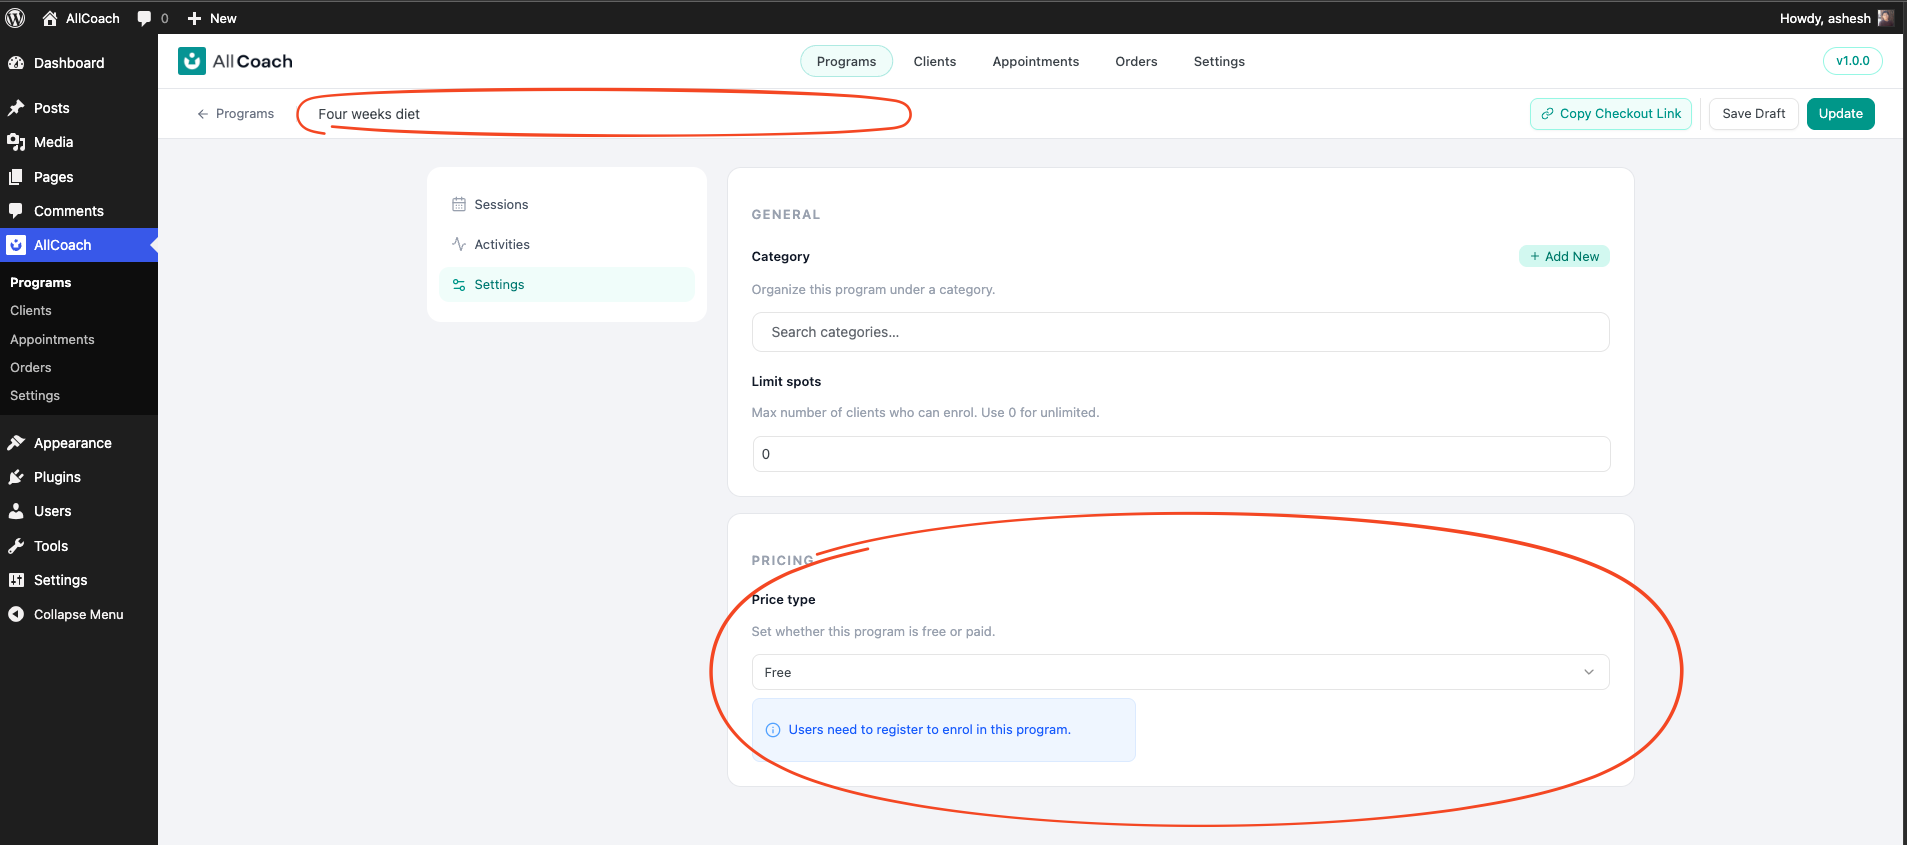Click the Collapse Menu arrow icon
The width and height of the screenshot is (1907, 845).
[x=16, y=614]
